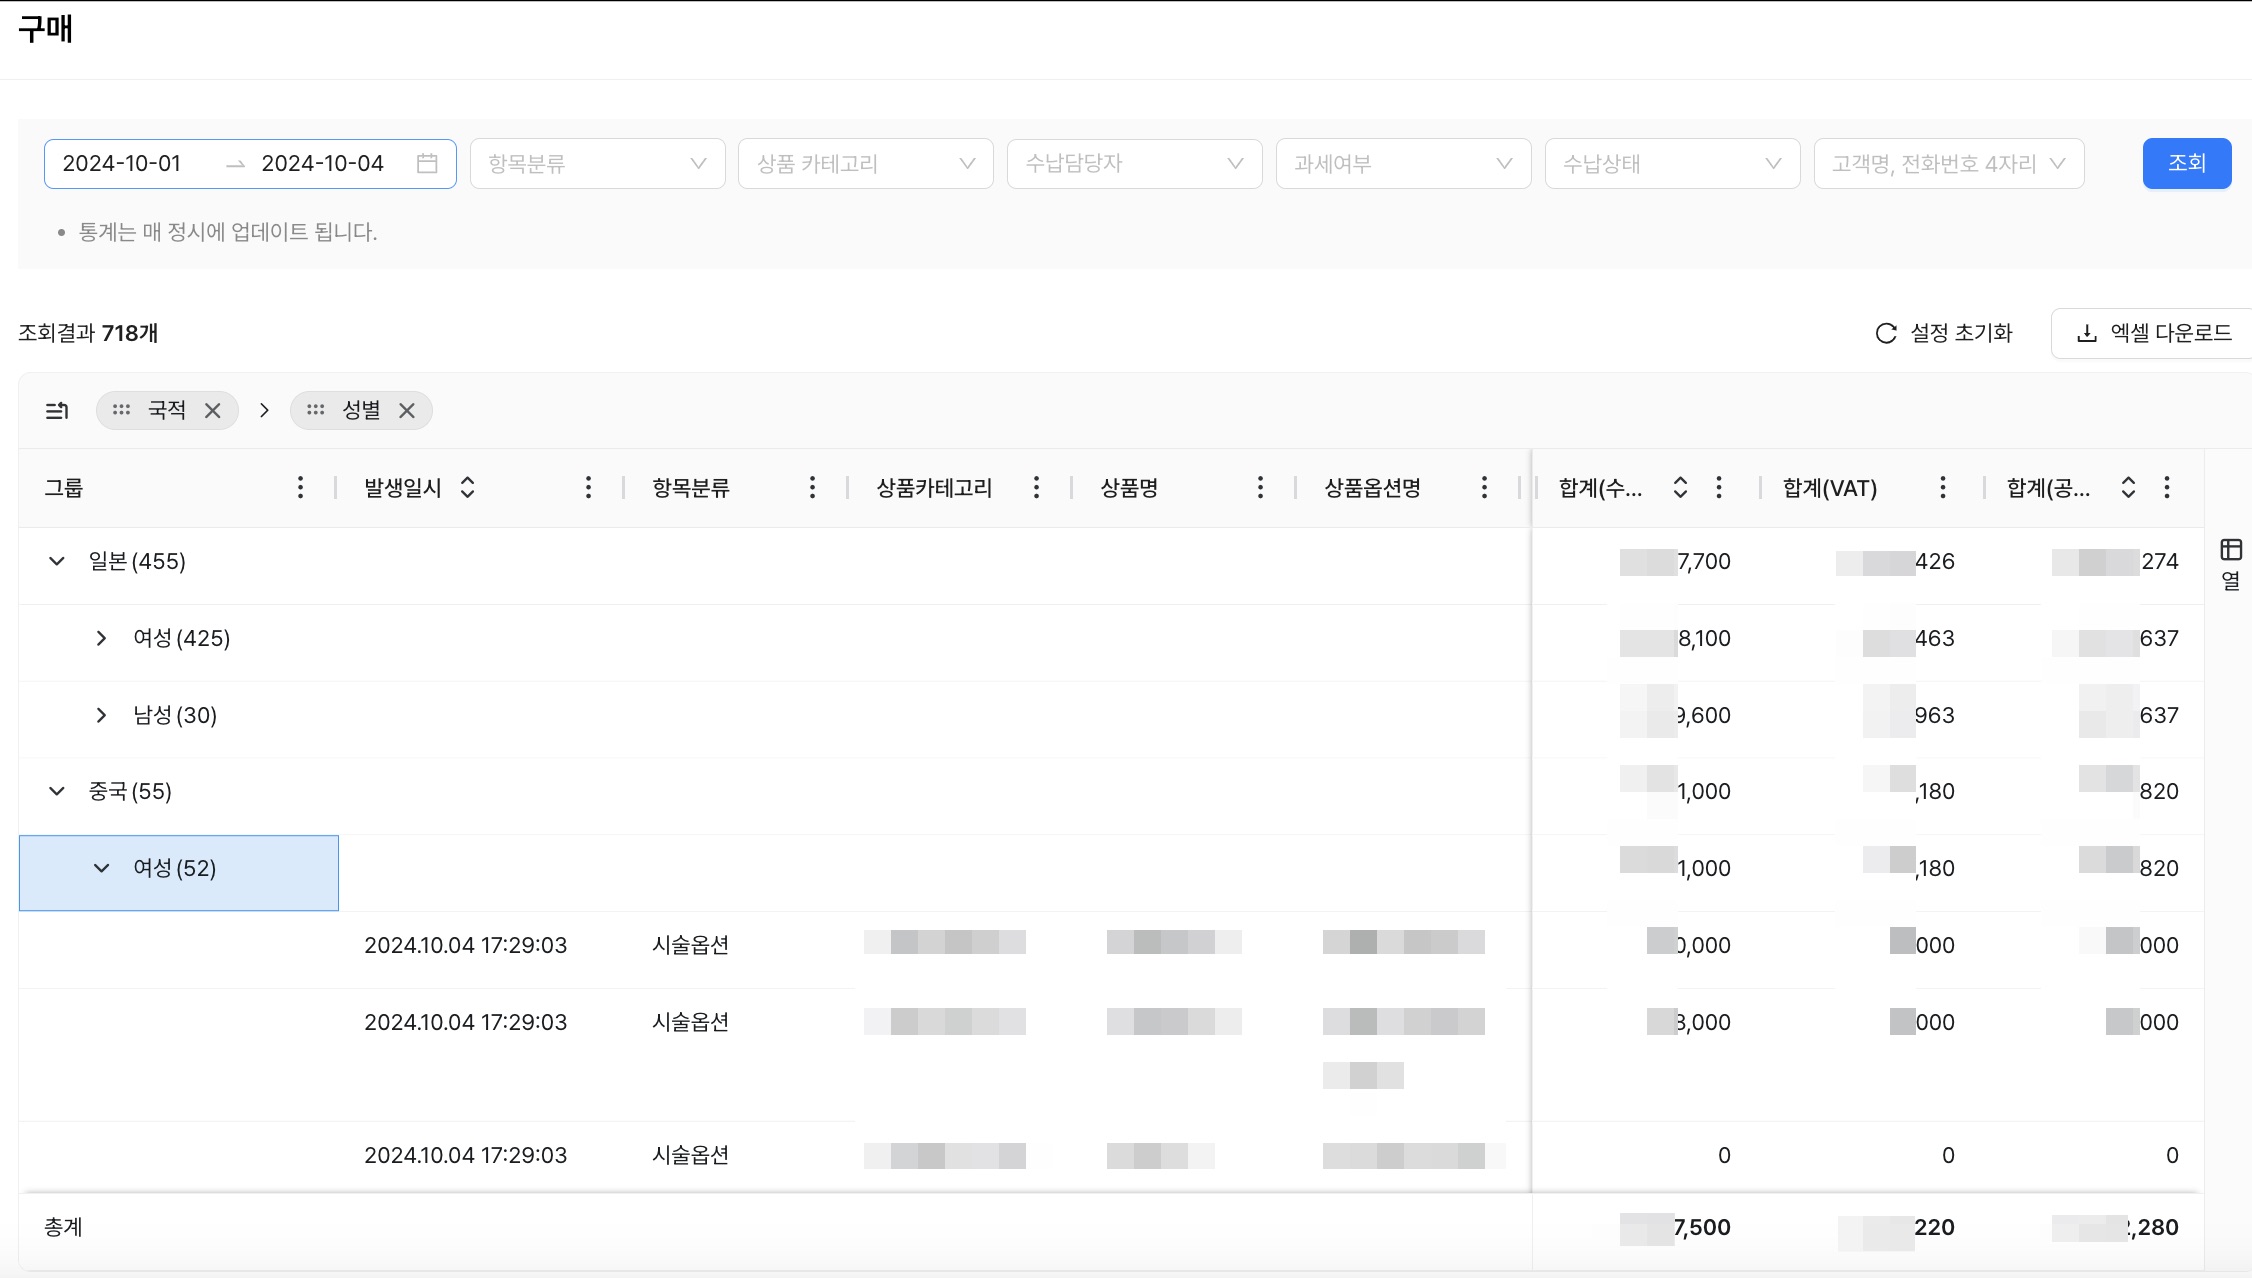Click the 고객명, 전화번호 4자리 search field
The width and height of the screenshot is (2252, 1278).
(x=1935, y=163)
